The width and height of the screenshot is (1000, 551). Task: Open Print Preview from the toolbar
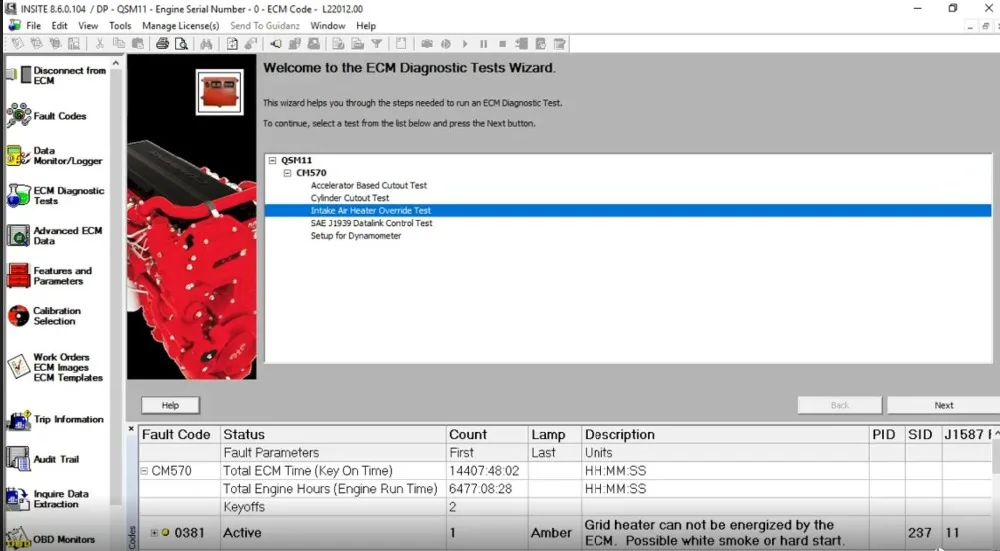tap(182, 44)
